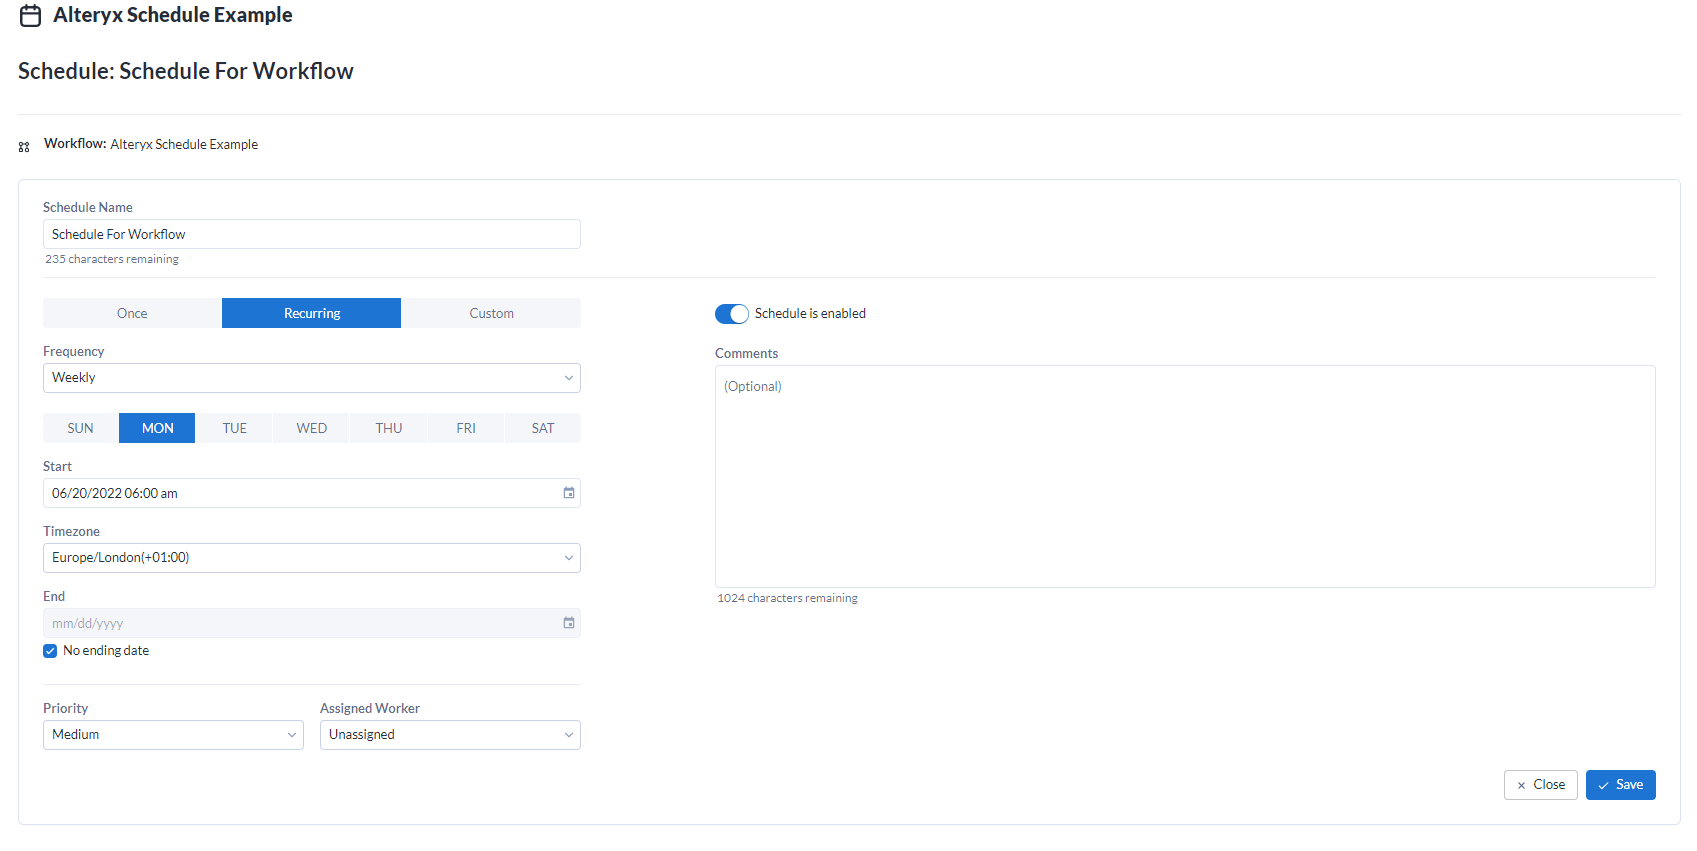Open the Timezone dropdown showing Europe/London
This screenshot has height=851, width=1697.
tap(312, 558)
